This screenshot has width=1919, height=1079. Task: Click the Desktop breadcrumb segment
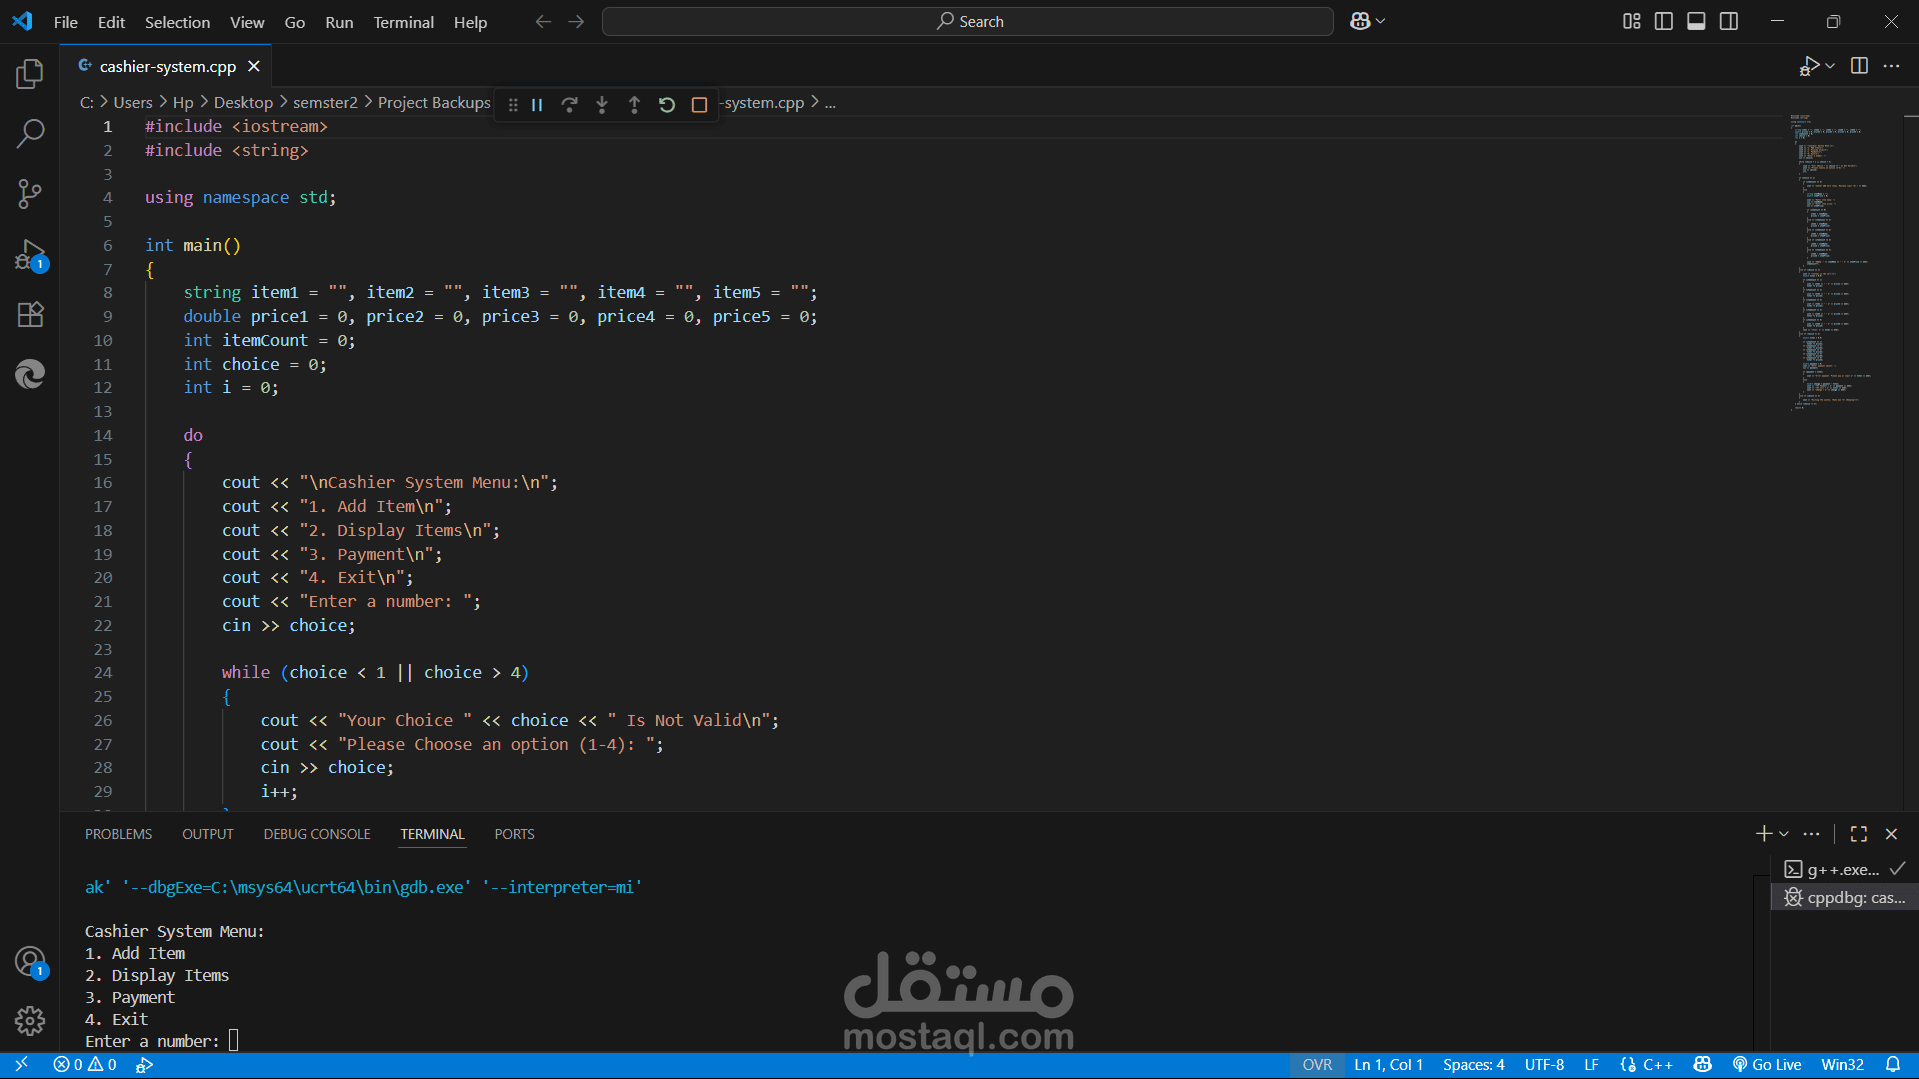(x=243, y=103)
